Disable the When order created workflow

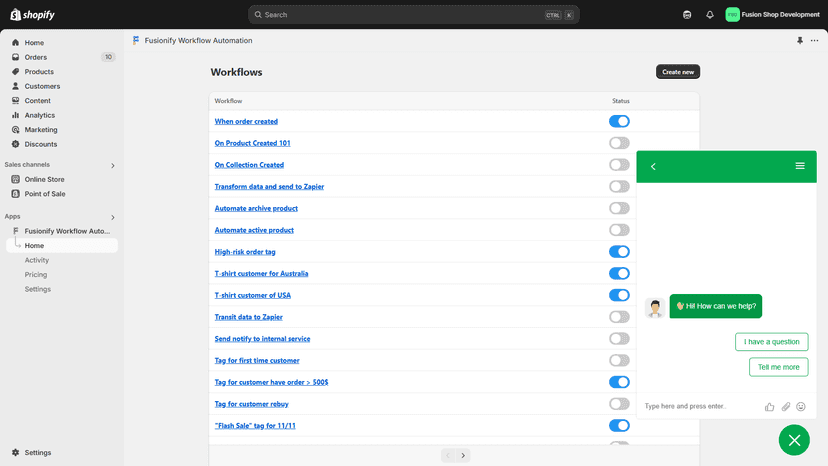[619, 121]
